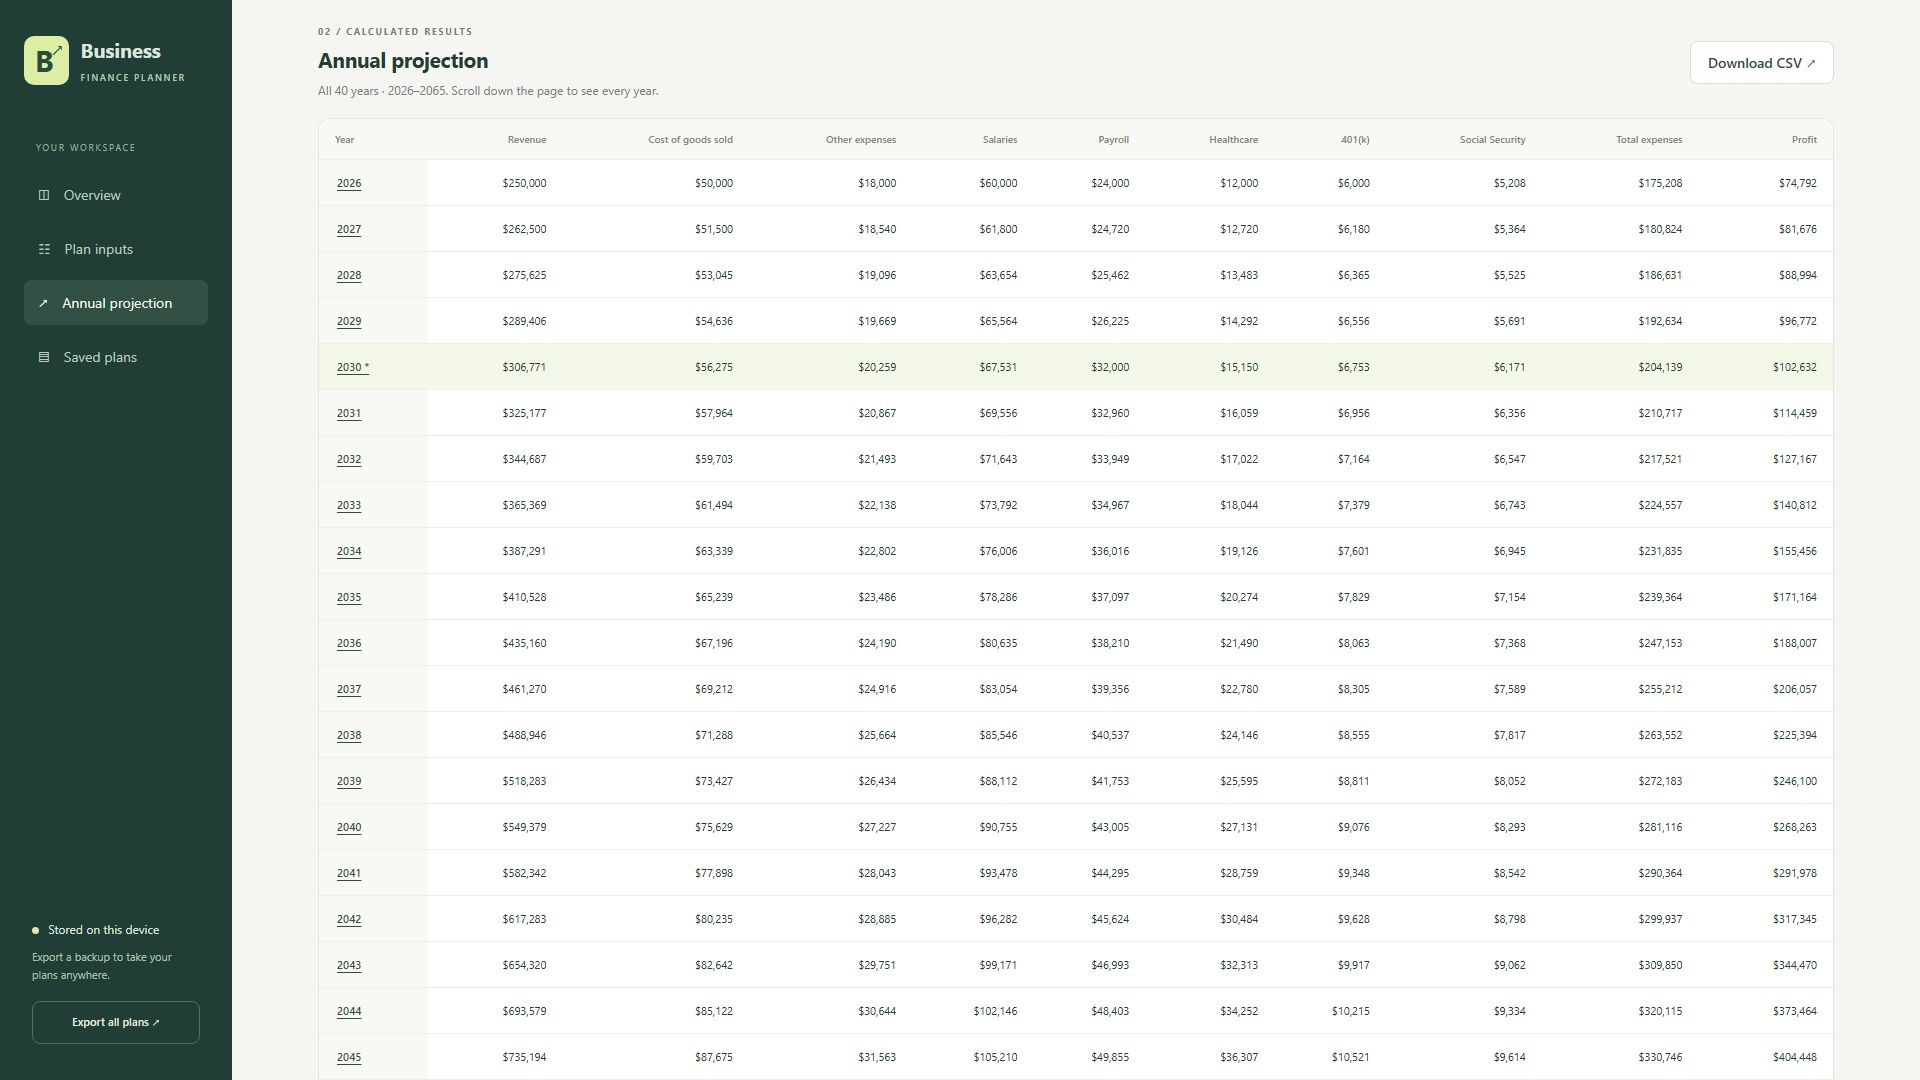Open the 2045 year link

pos(349,1057)
